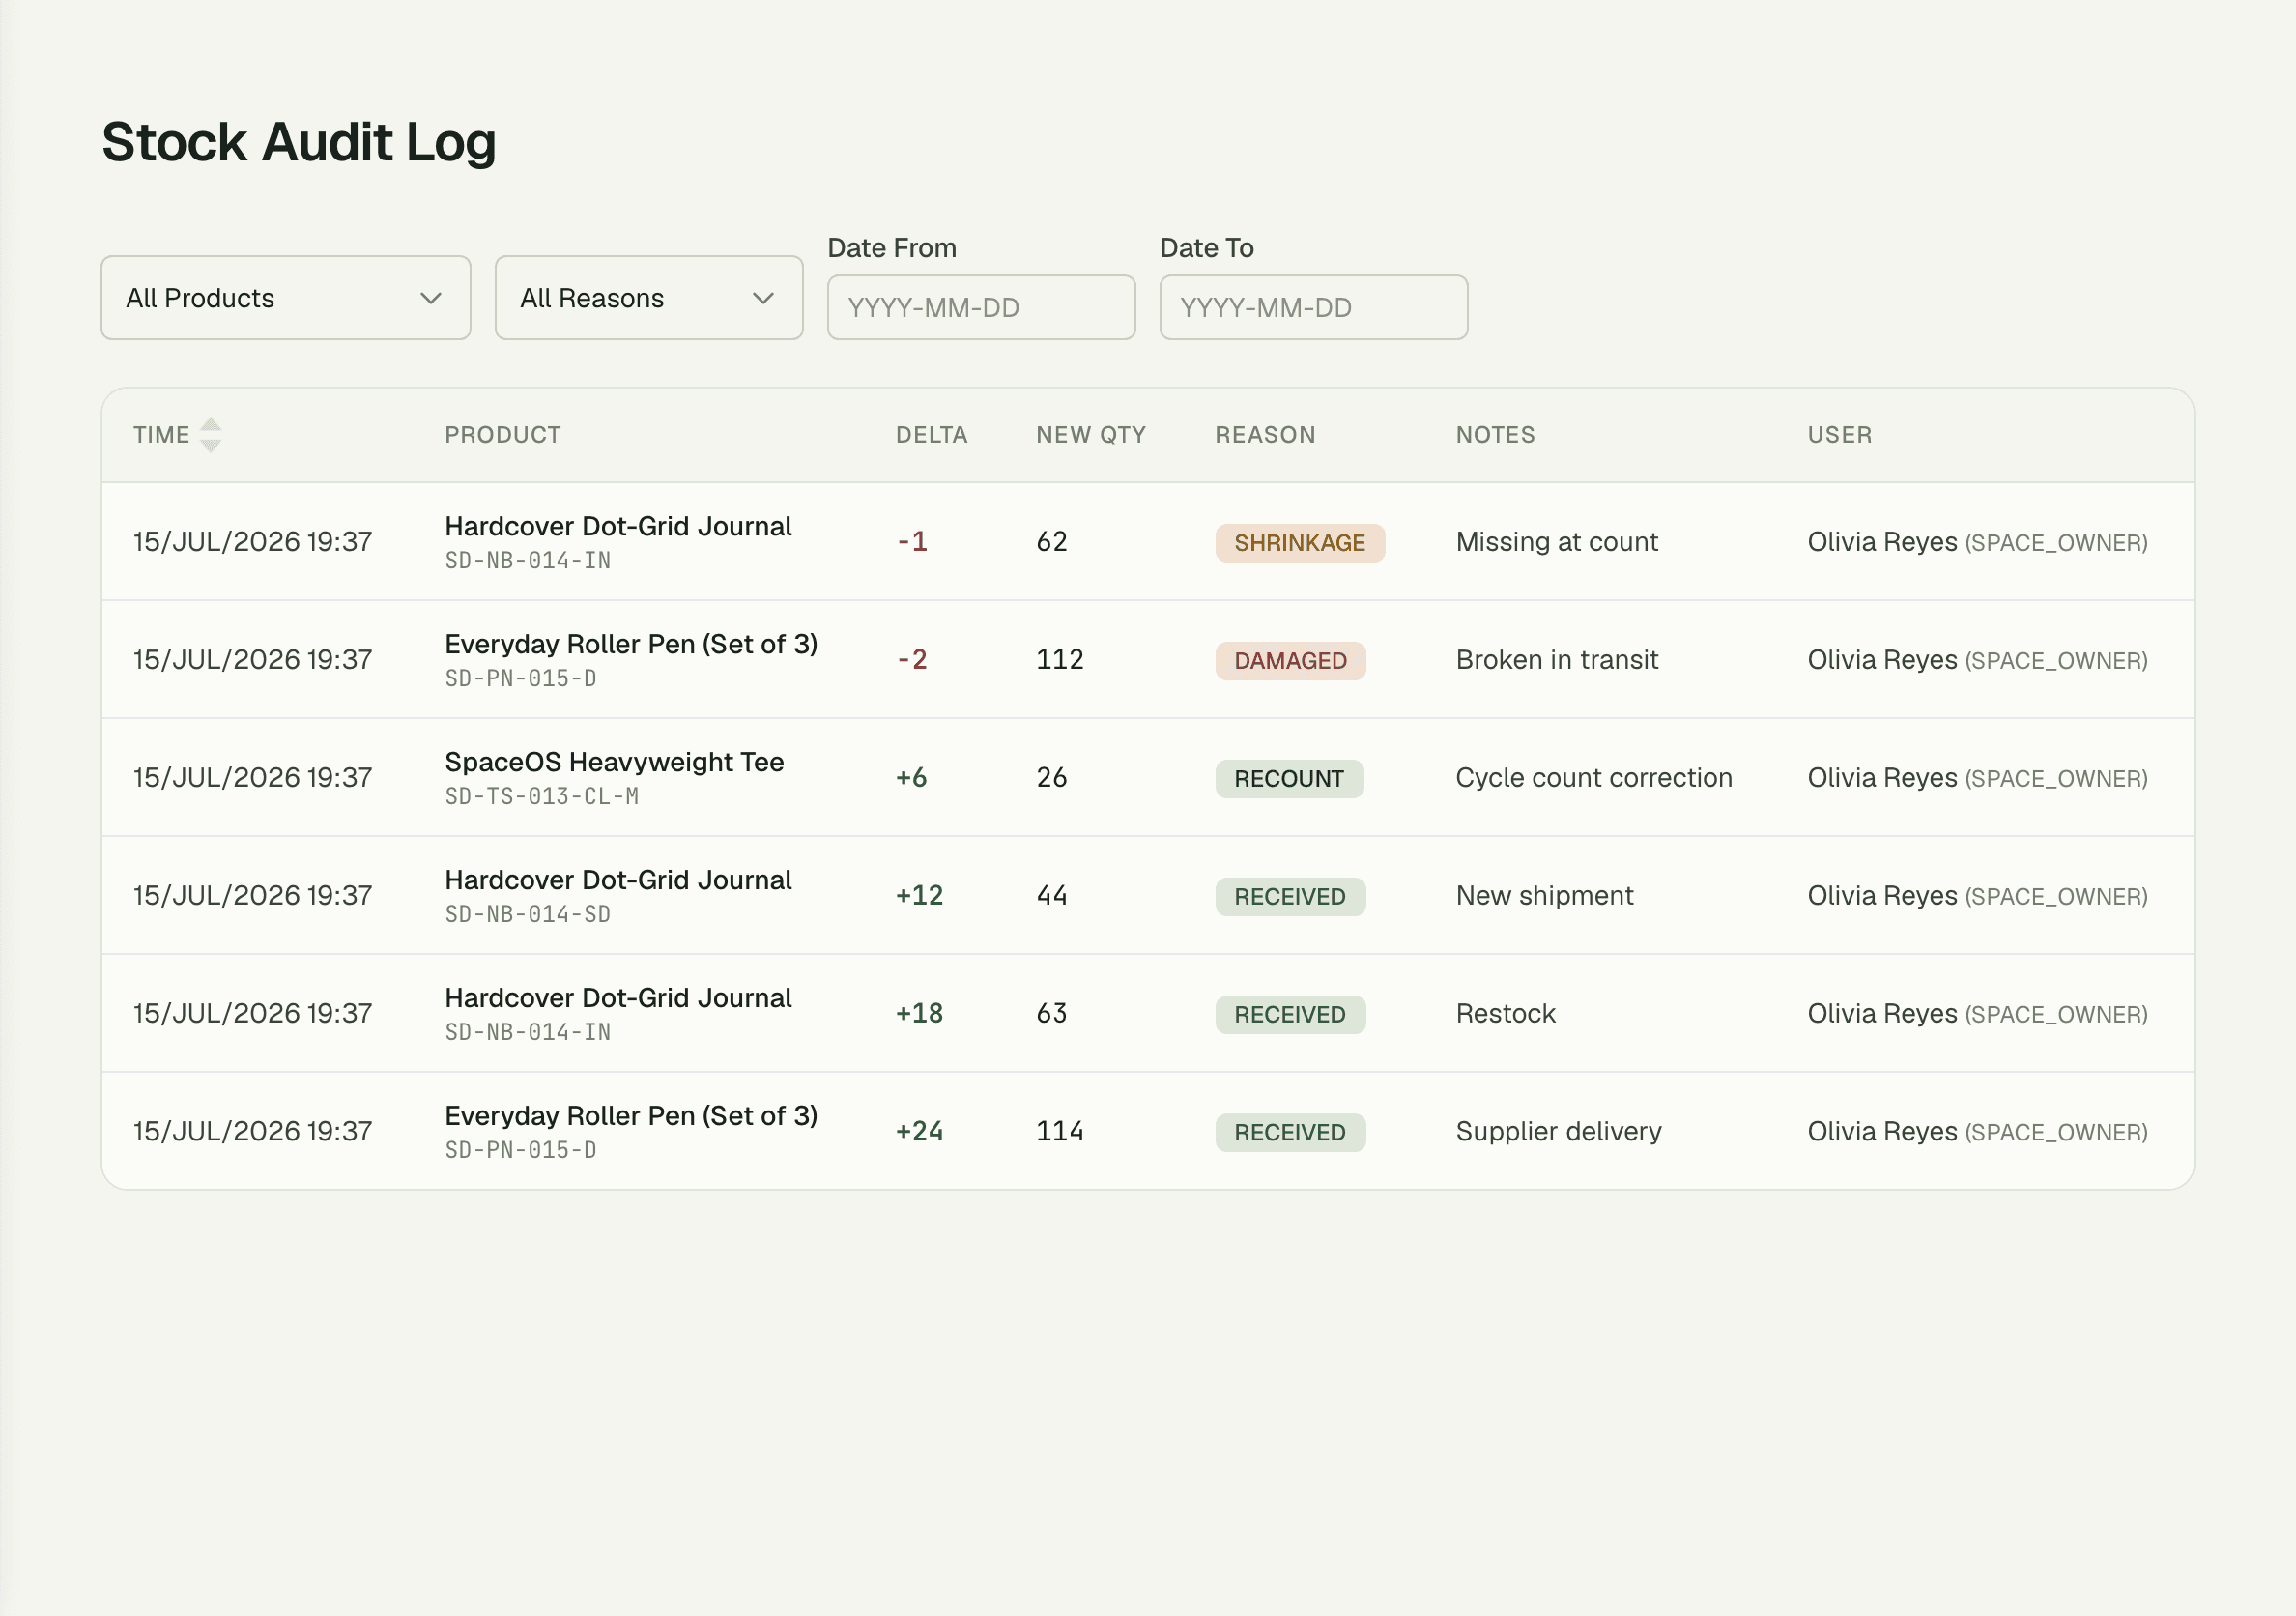Click the New shipment note

pos(1544,896)
